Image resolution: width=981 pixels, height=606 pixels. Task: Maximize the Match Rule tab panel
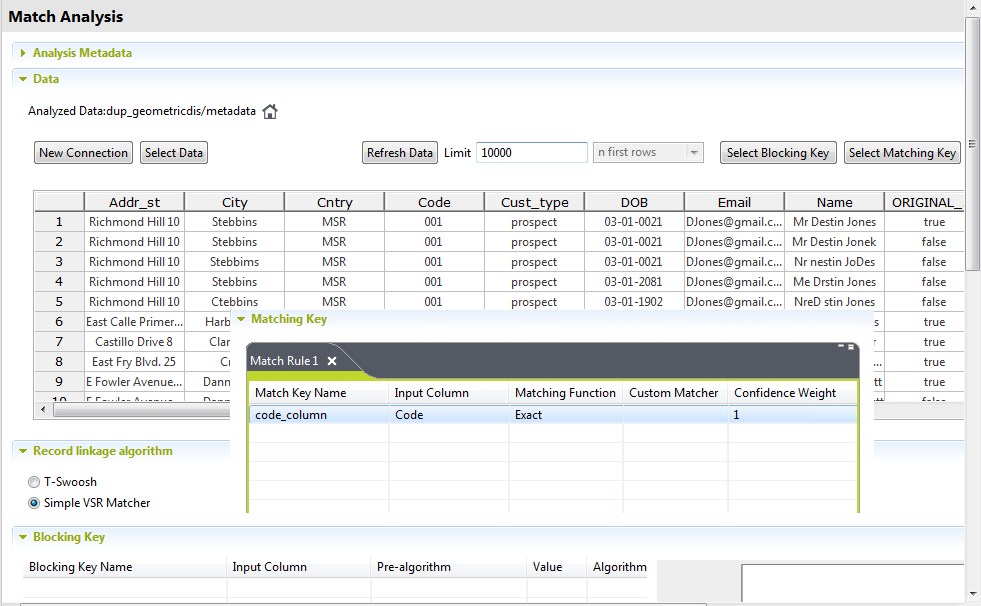point(851,346)
